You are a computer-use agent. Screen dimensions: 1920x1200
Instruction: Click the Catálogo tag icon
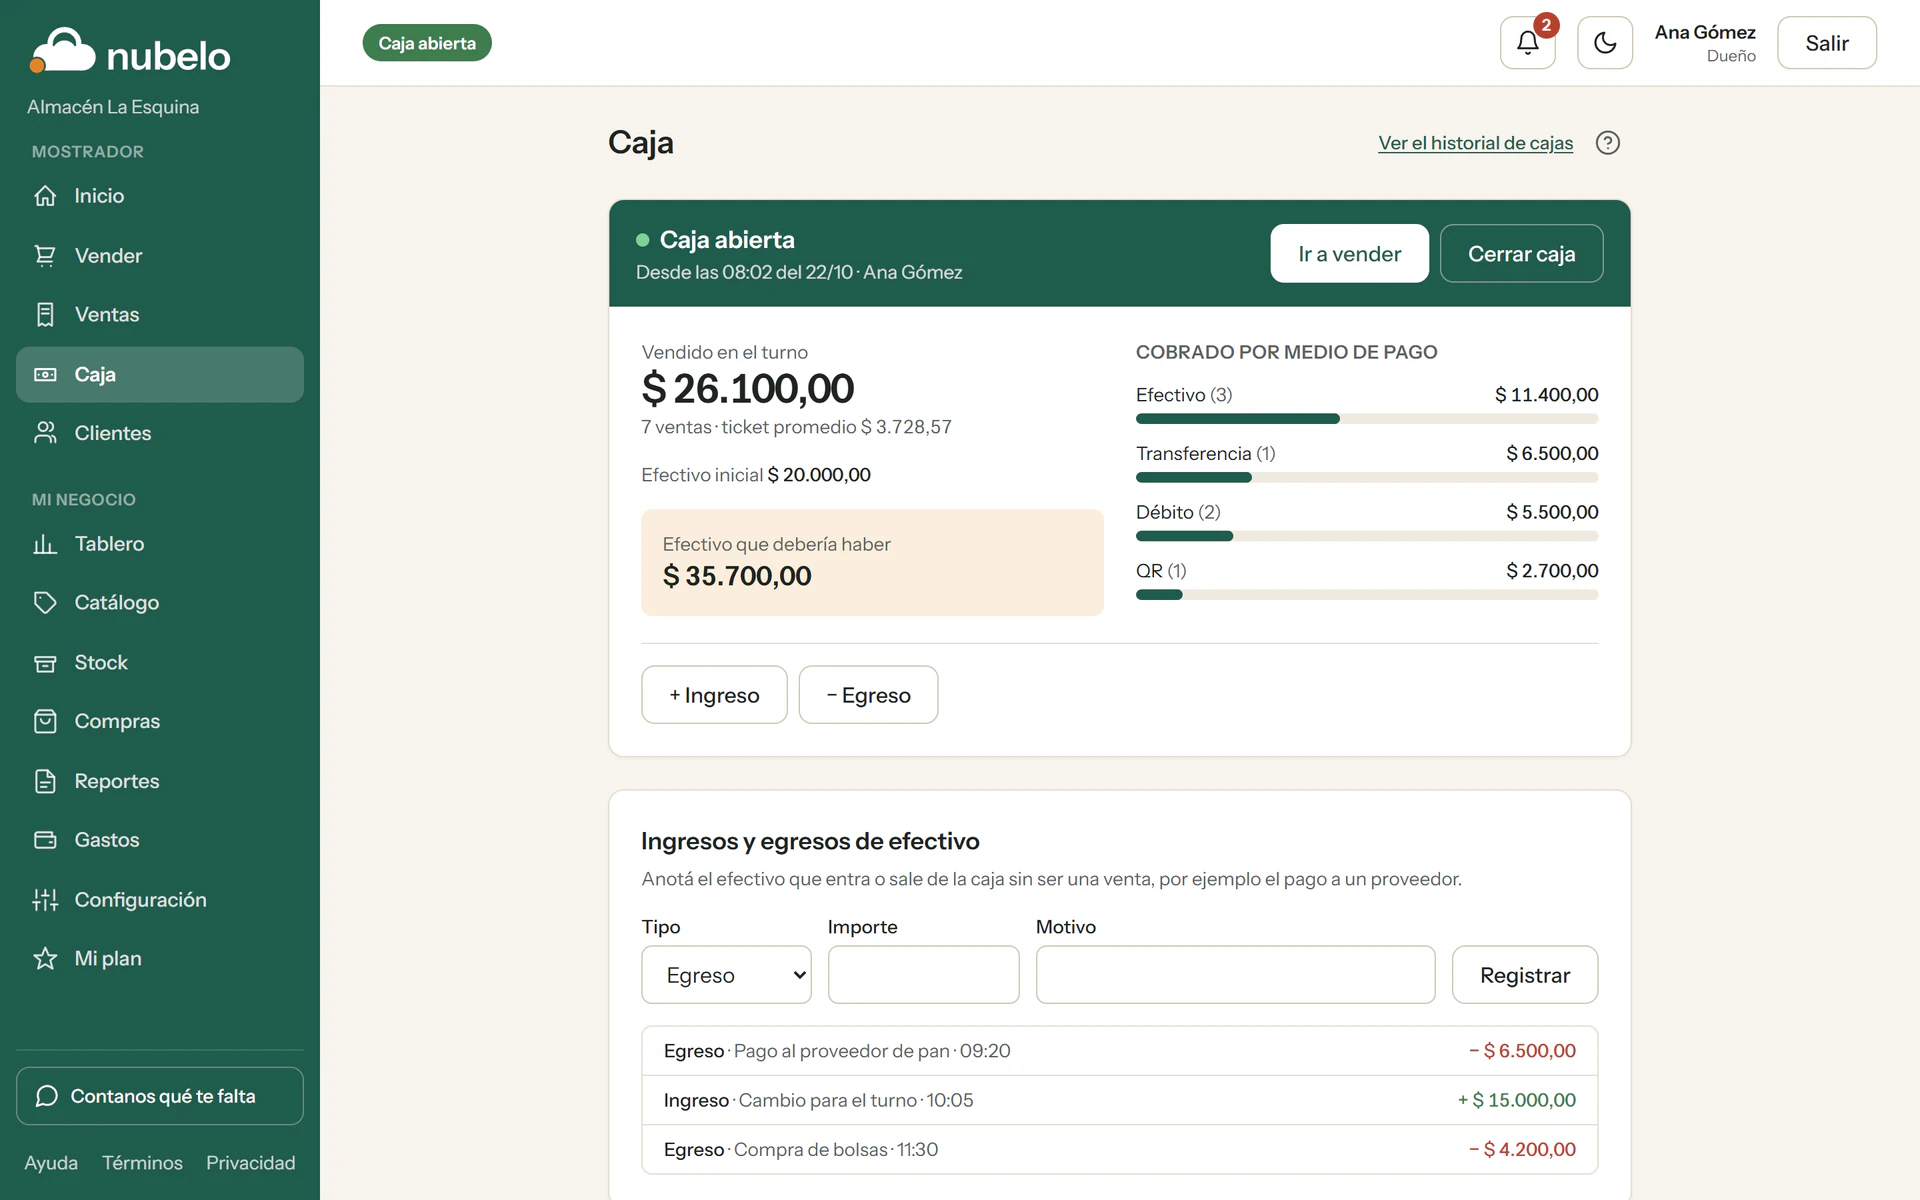point(45,603)
